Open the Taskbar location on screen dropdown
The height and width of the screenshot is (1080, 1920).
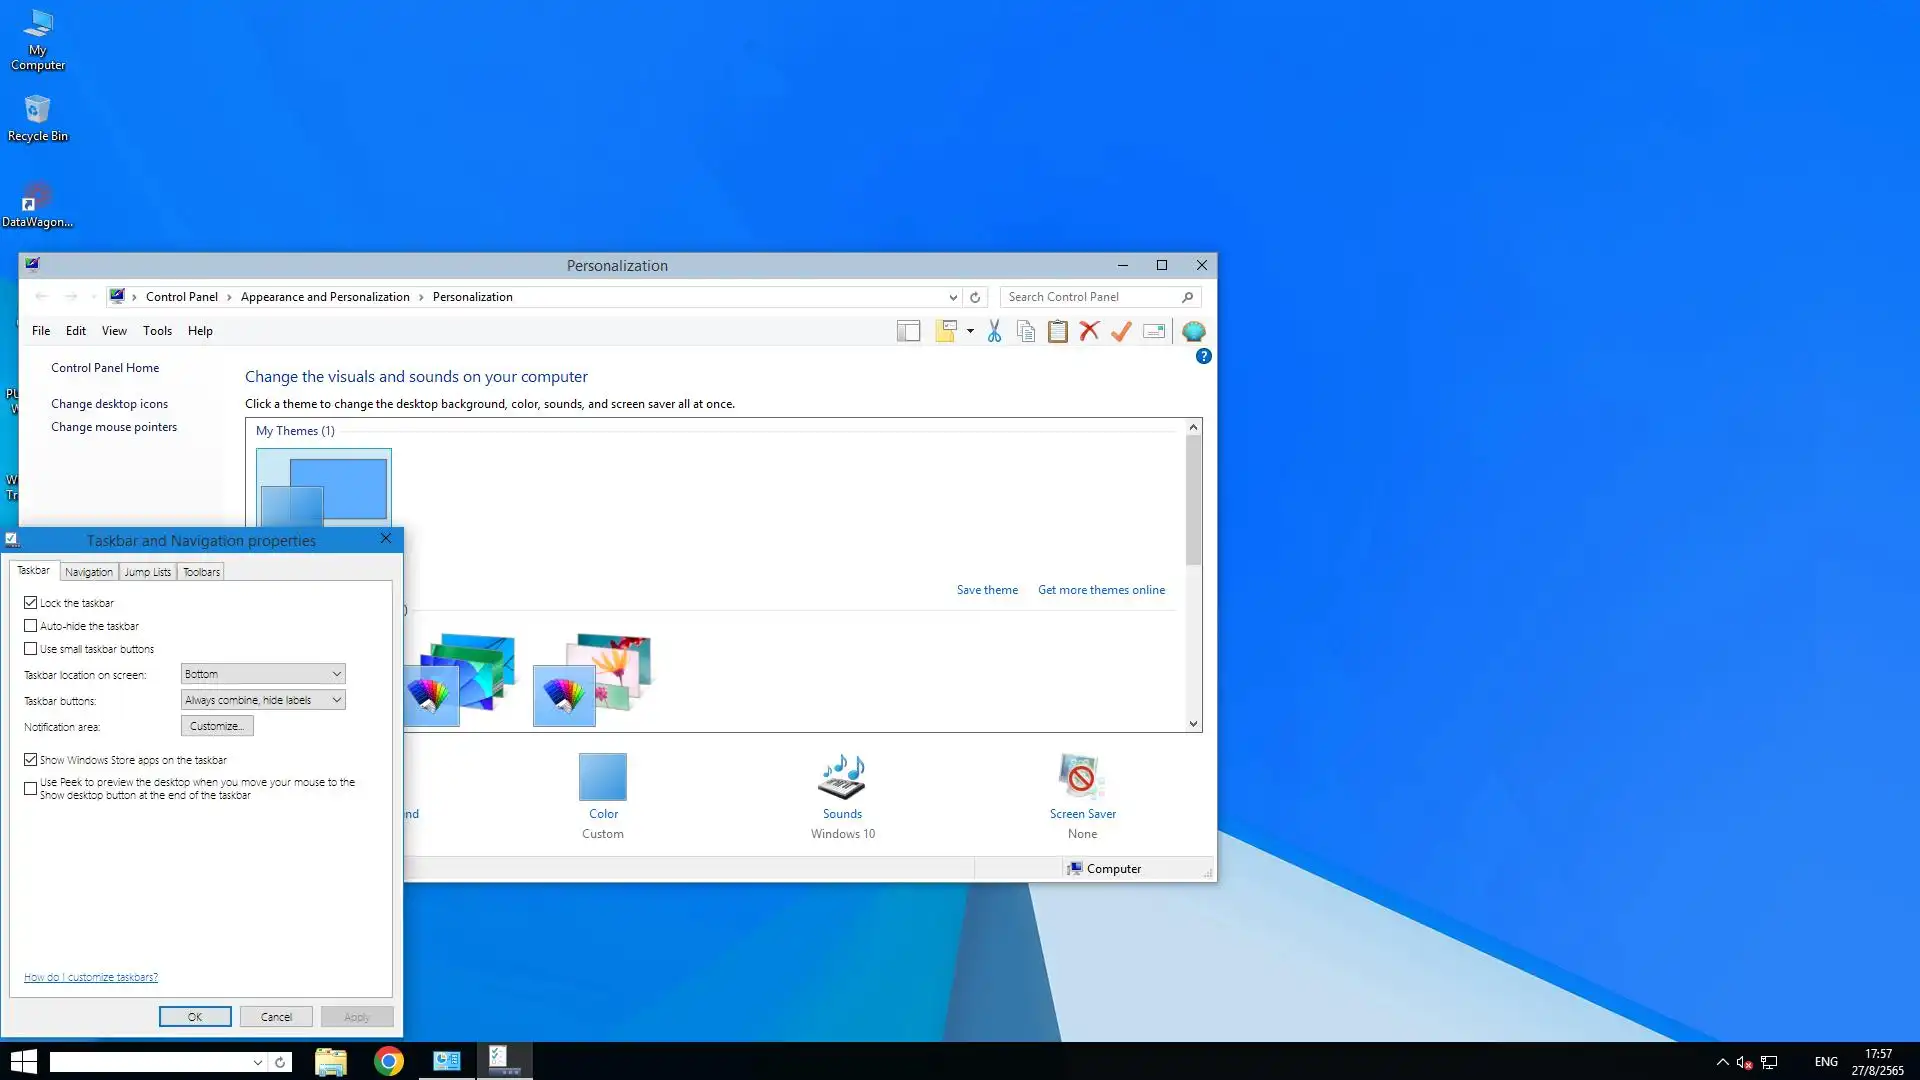[x=263, y=674]
